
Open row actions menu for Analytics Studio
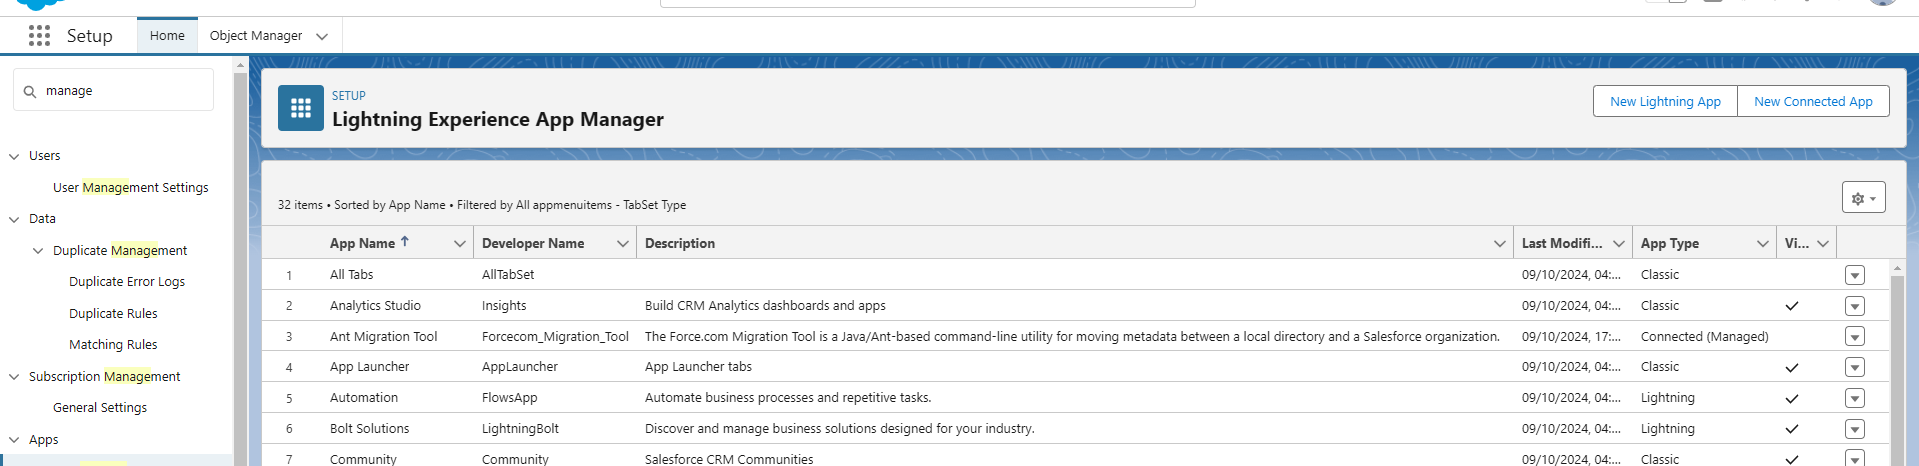1854,306
